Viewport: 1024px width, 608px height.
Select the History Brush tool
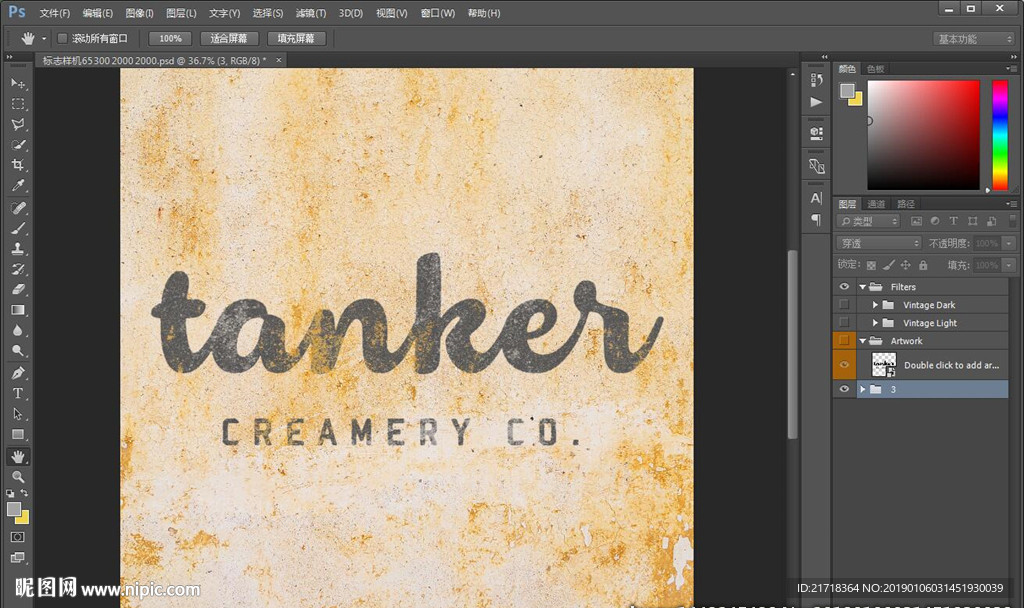(18, 269)
